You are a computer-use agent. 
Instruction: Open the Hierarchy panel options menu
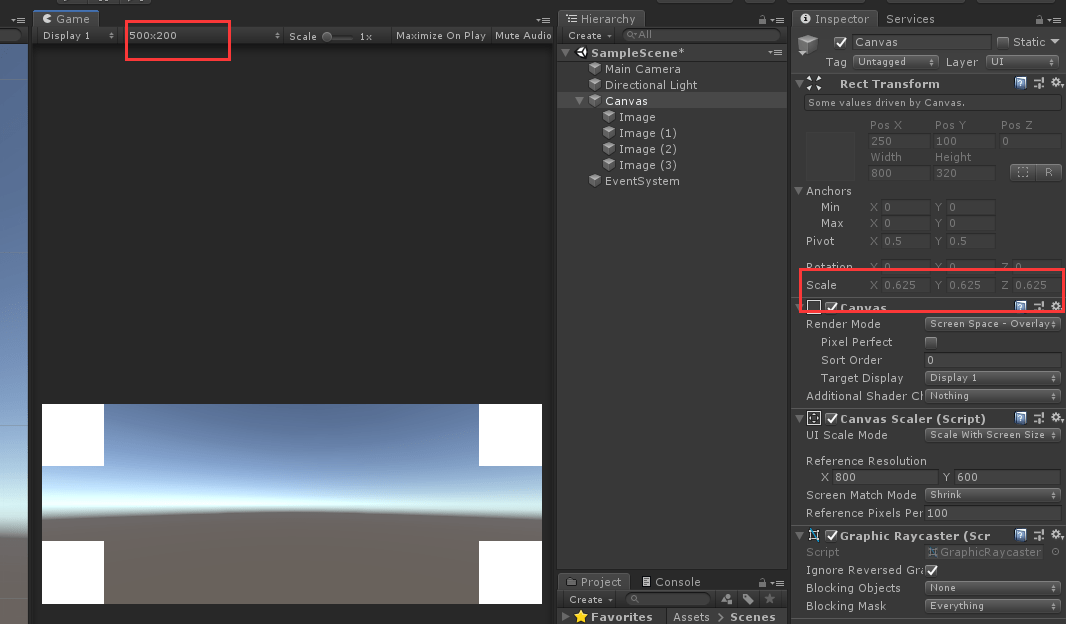[778, 20]
